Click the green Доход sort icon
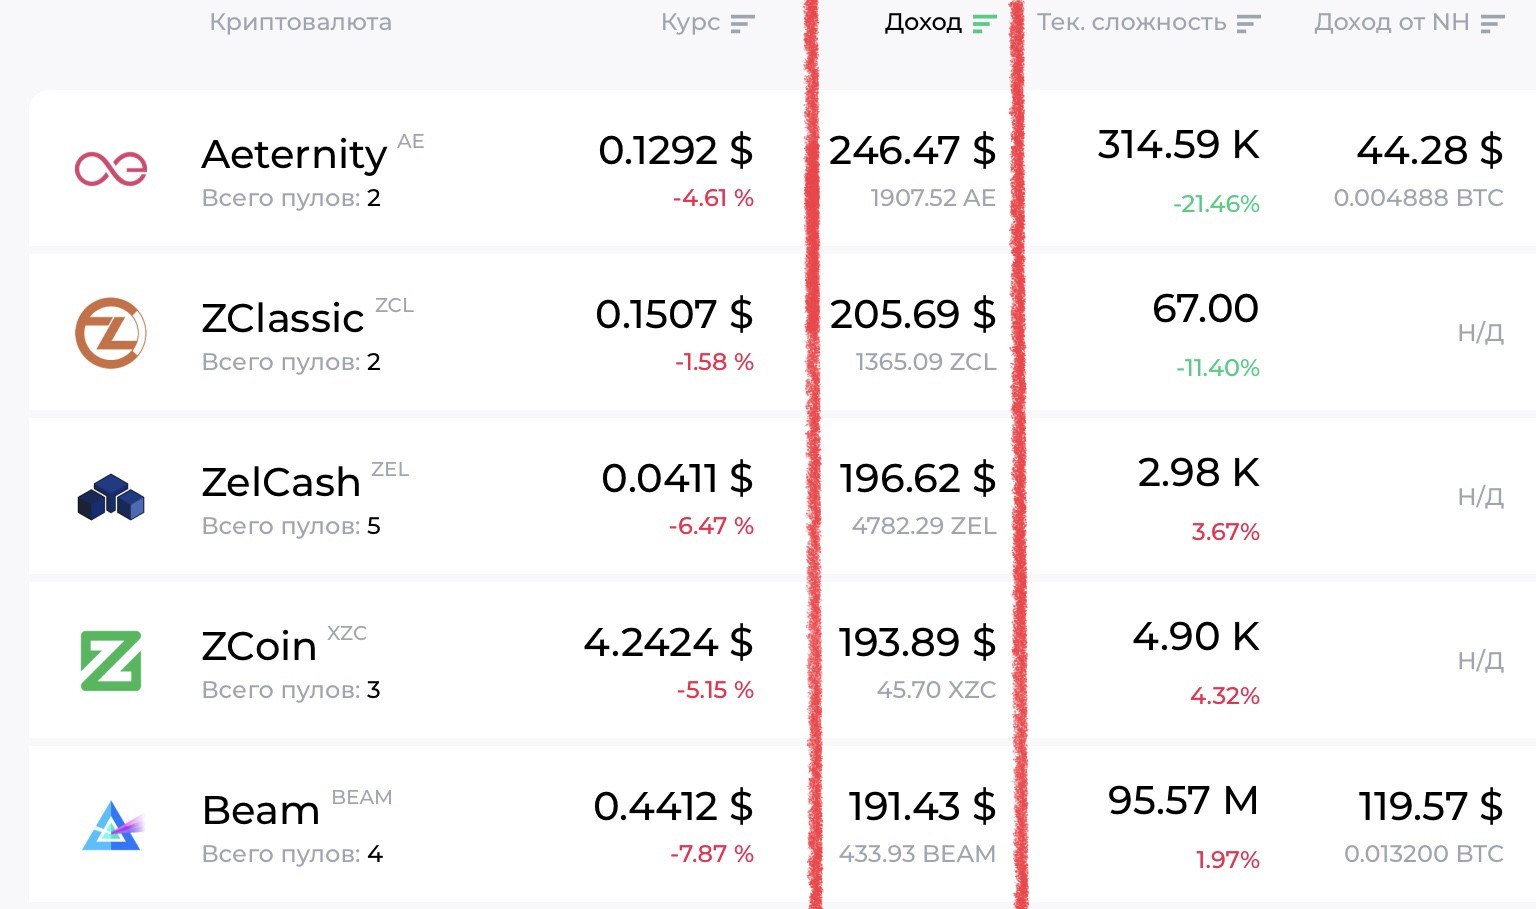1536x909 pixels. 985,23
